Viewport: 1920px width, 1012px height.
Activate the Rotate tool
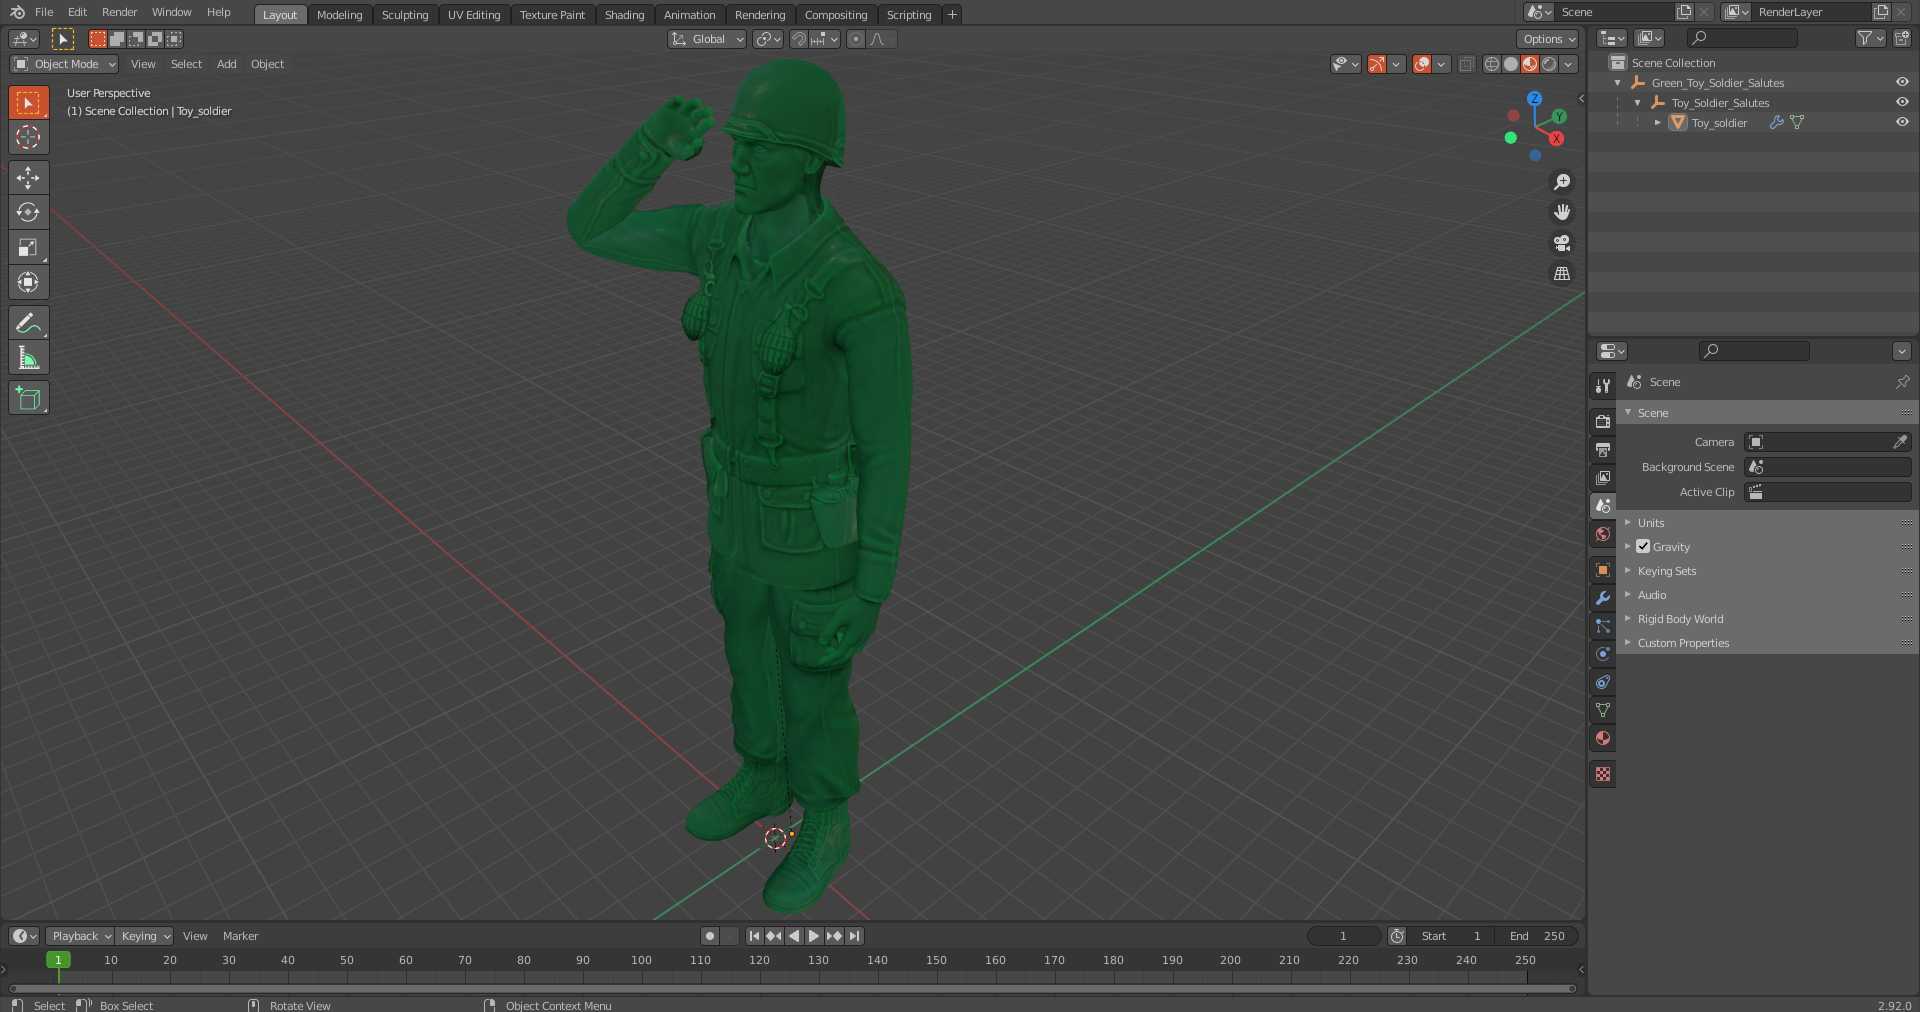[28, 212]
